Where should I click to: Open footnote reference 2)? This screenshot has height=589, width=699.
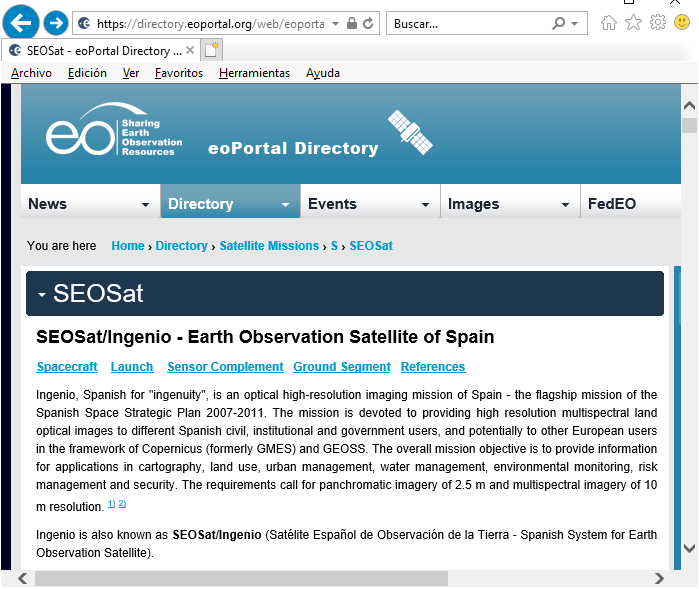[x=122, y=504]
